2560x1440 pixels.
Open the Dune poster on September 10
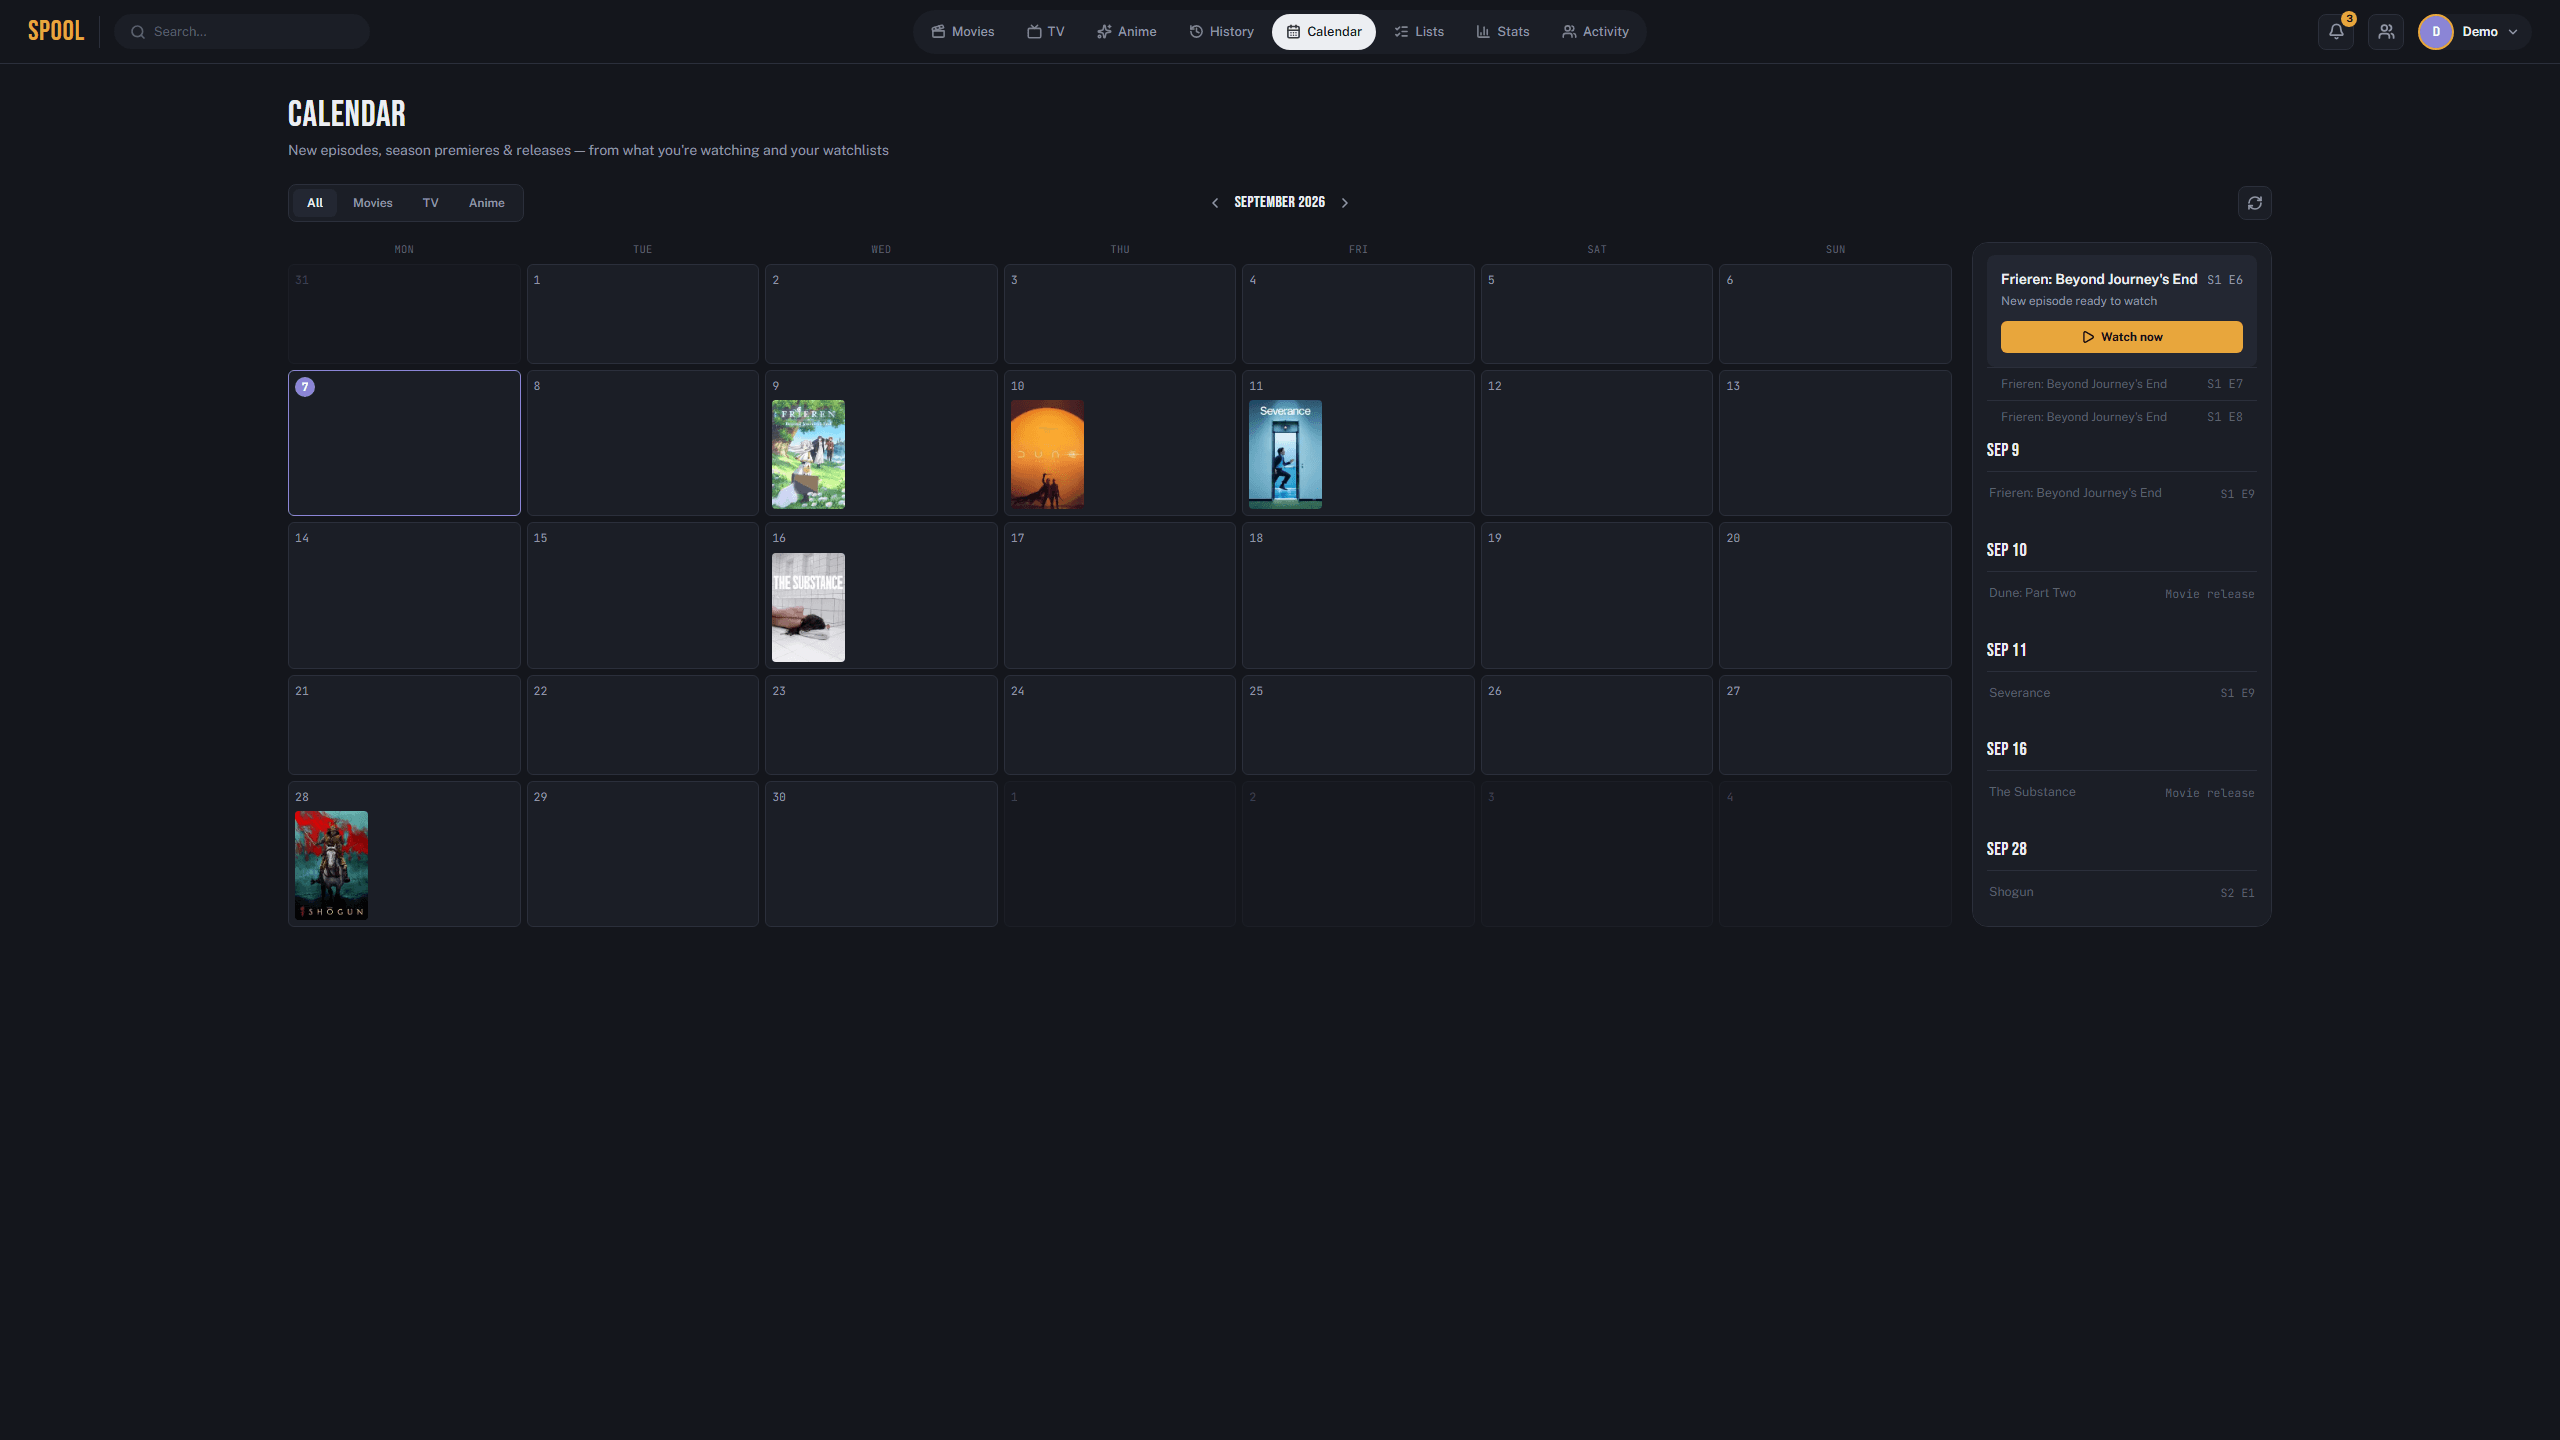(x=1047, y=455)
